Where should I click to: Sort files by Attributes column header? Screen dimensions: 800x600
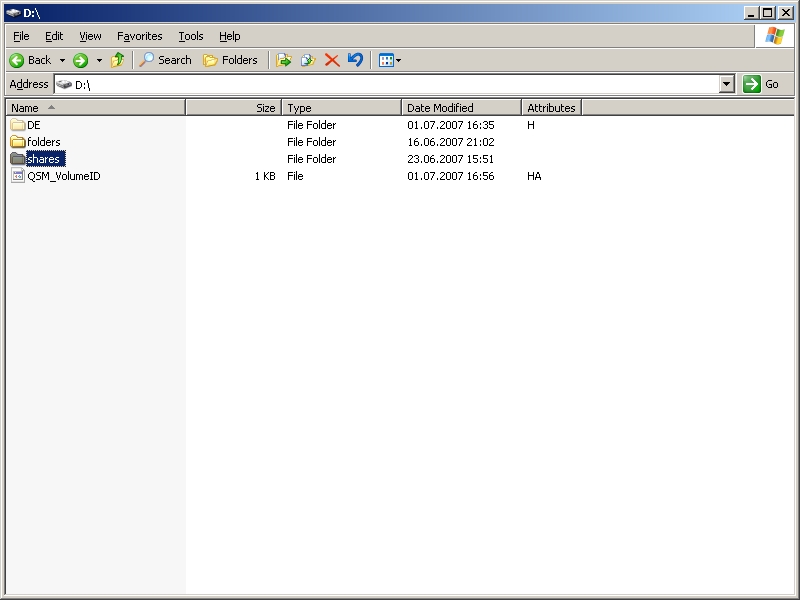(x=551, y=108)
